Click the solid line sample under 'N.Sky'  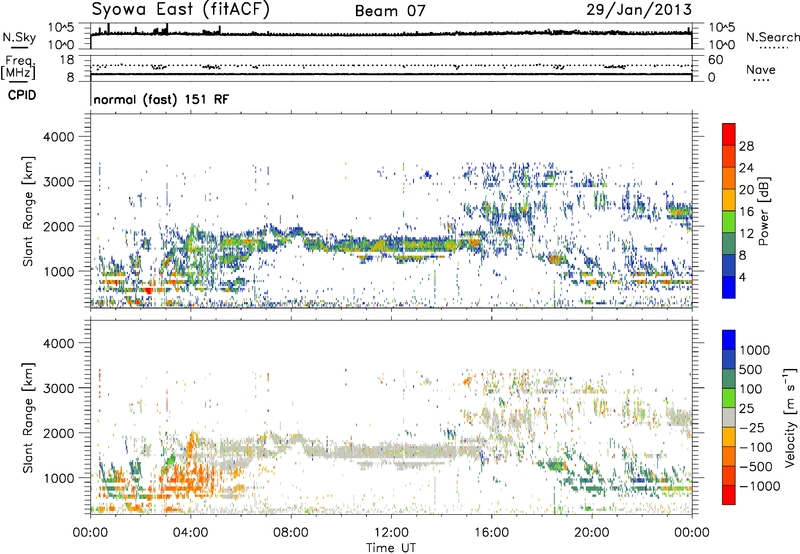pos(19,47)
